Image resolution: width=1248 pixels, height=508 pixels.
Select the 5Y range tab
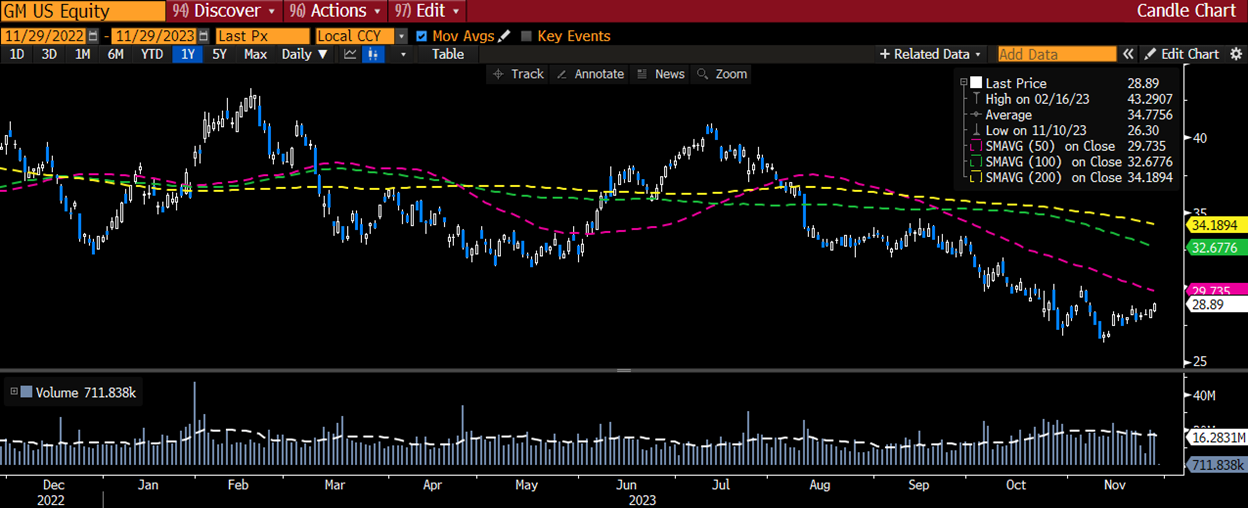220,54
